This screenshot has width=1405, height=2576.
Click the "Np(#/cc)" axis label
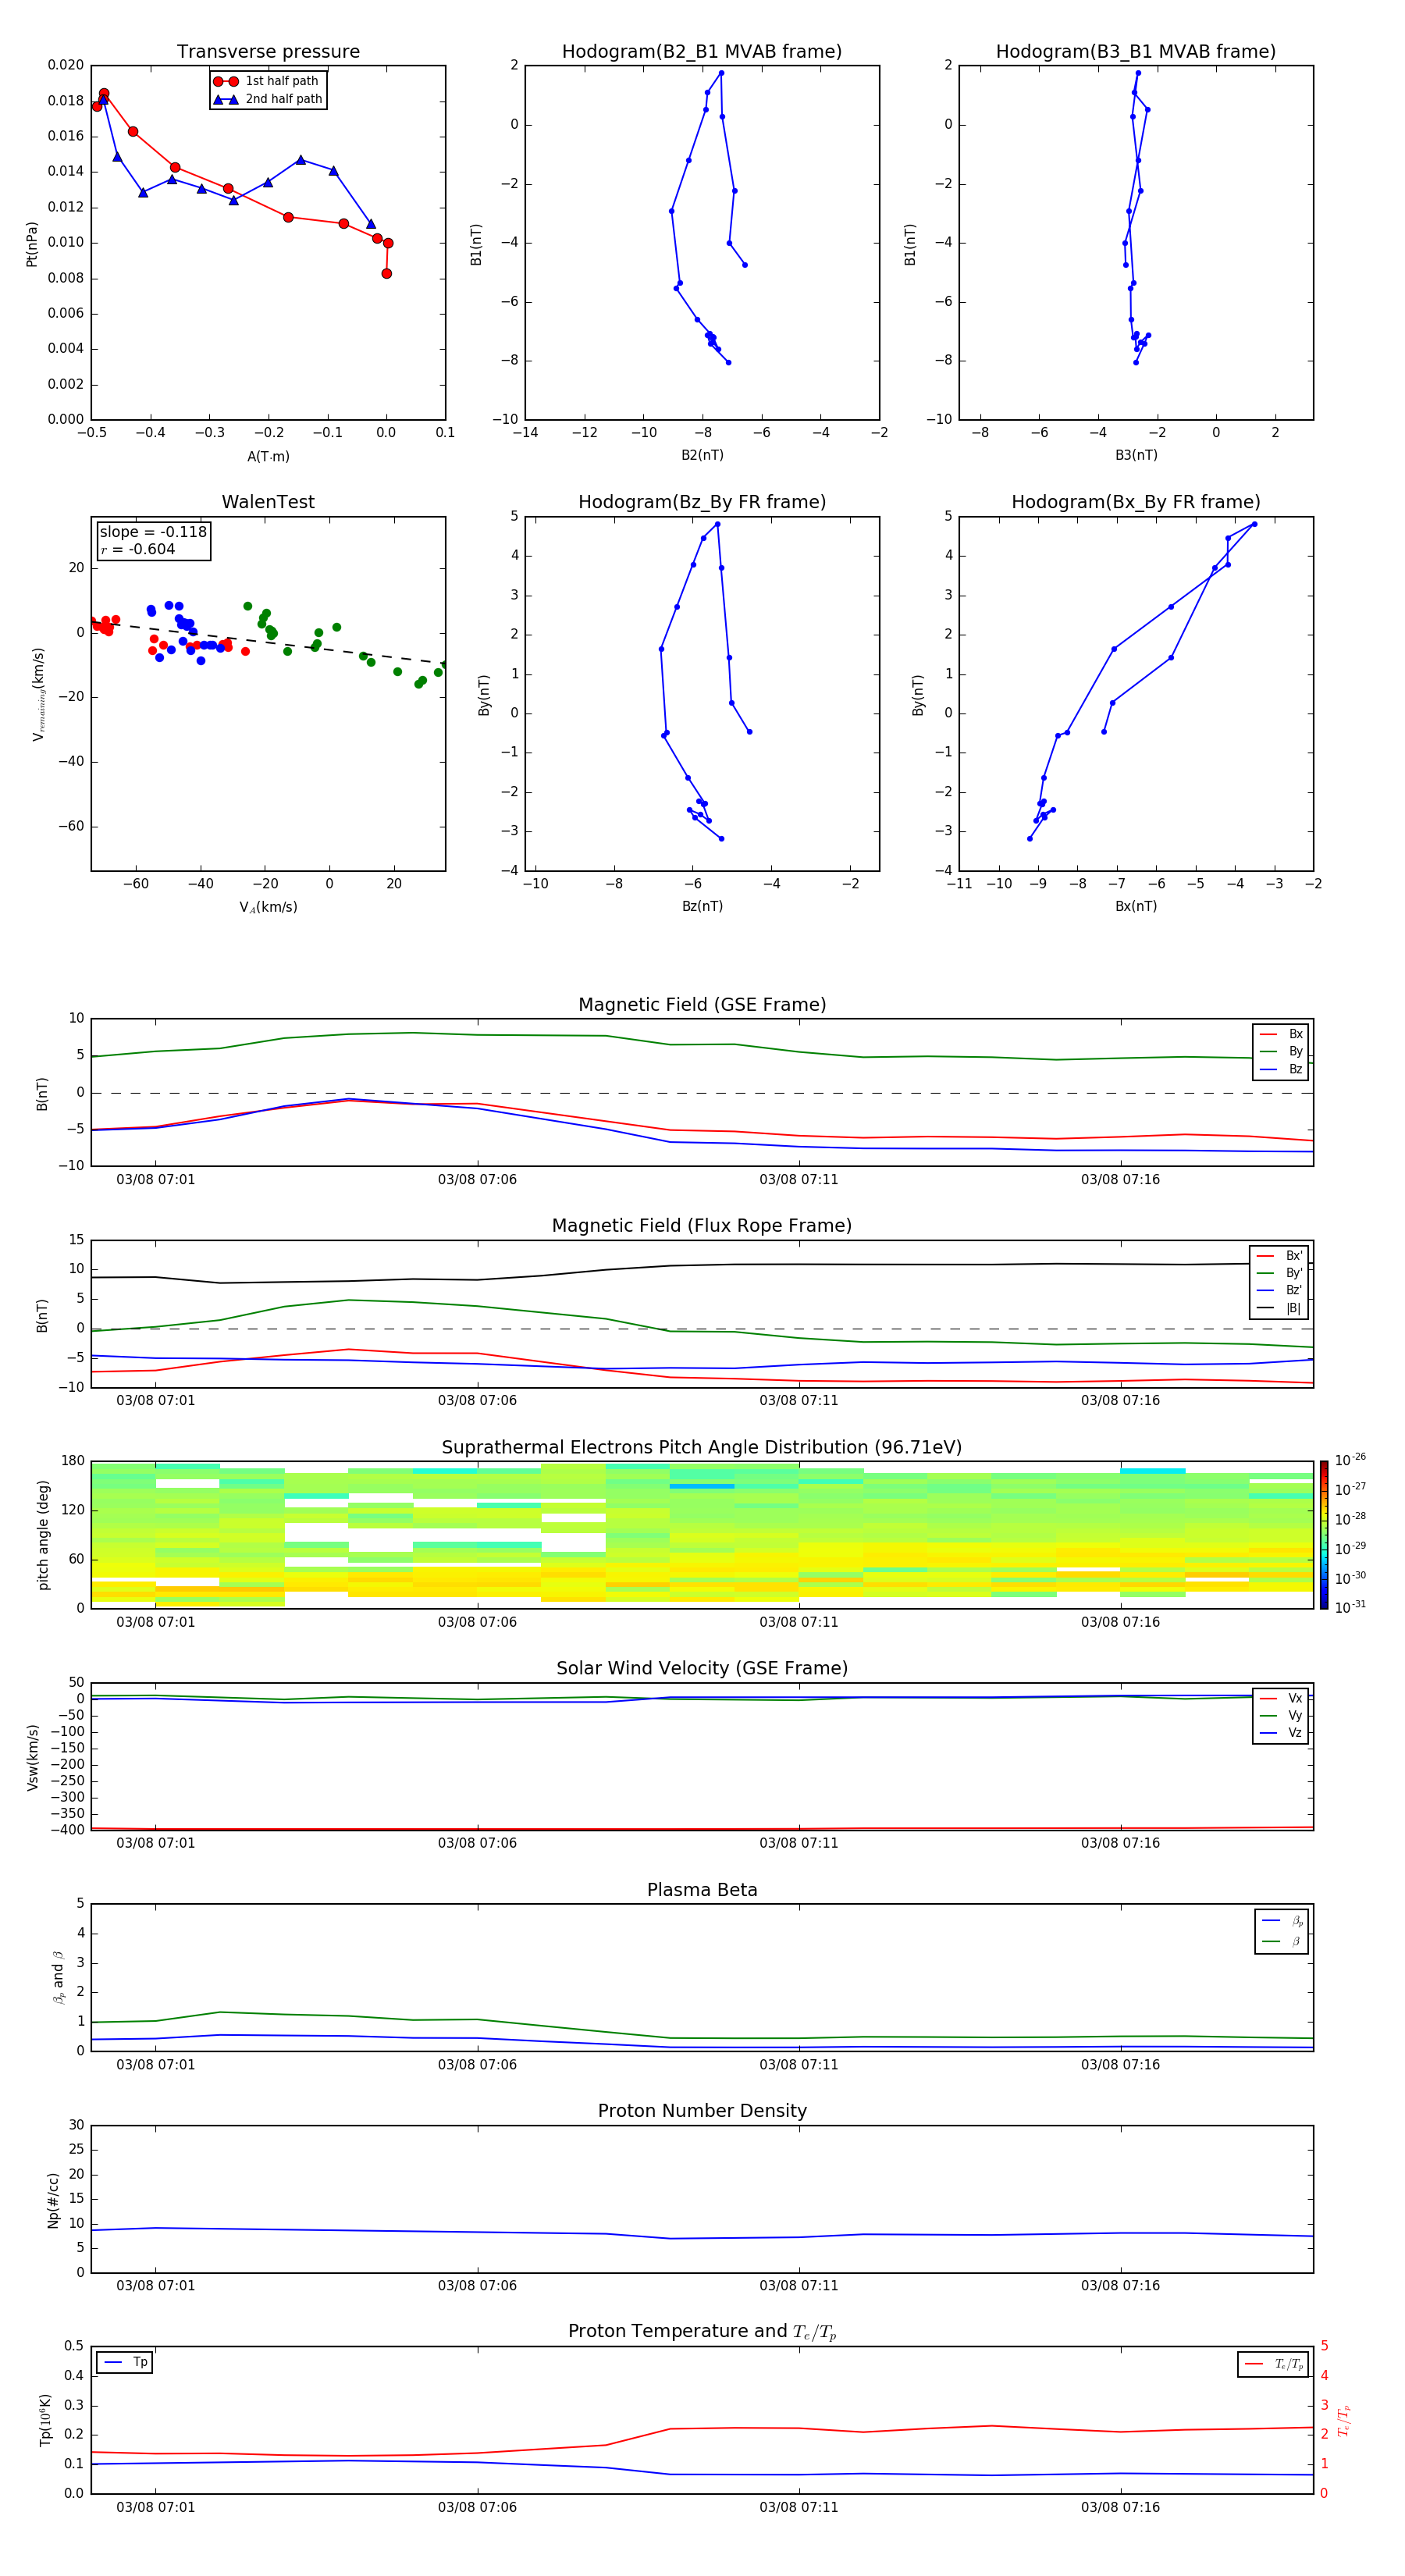53,2200
